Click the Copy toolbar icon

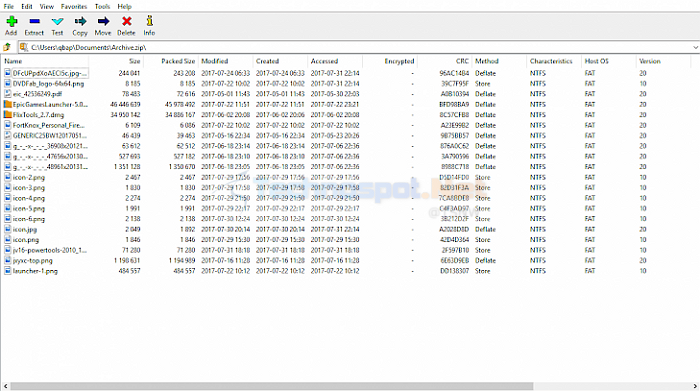click(80, 21)
